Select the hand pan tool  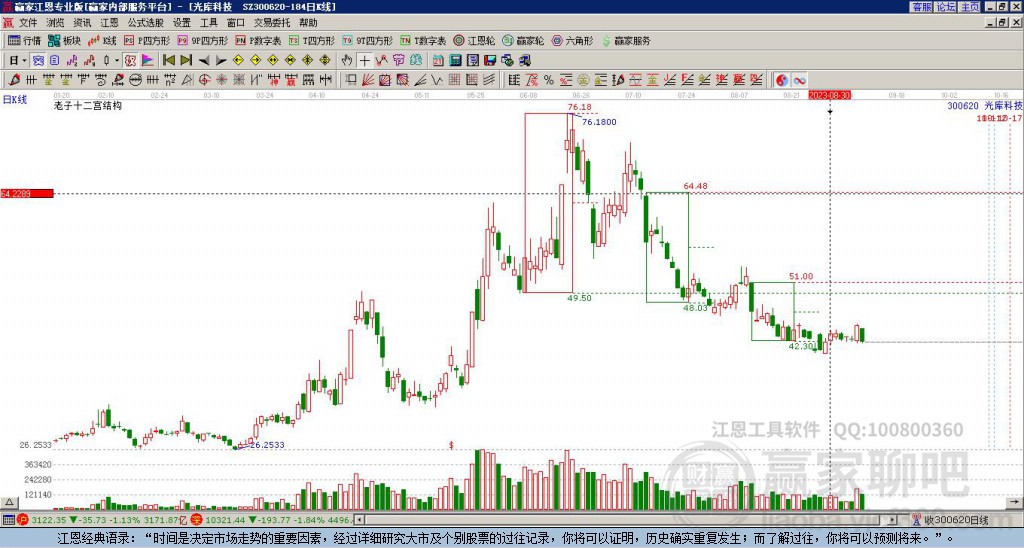pyautogui.click(x=347, y=61)
